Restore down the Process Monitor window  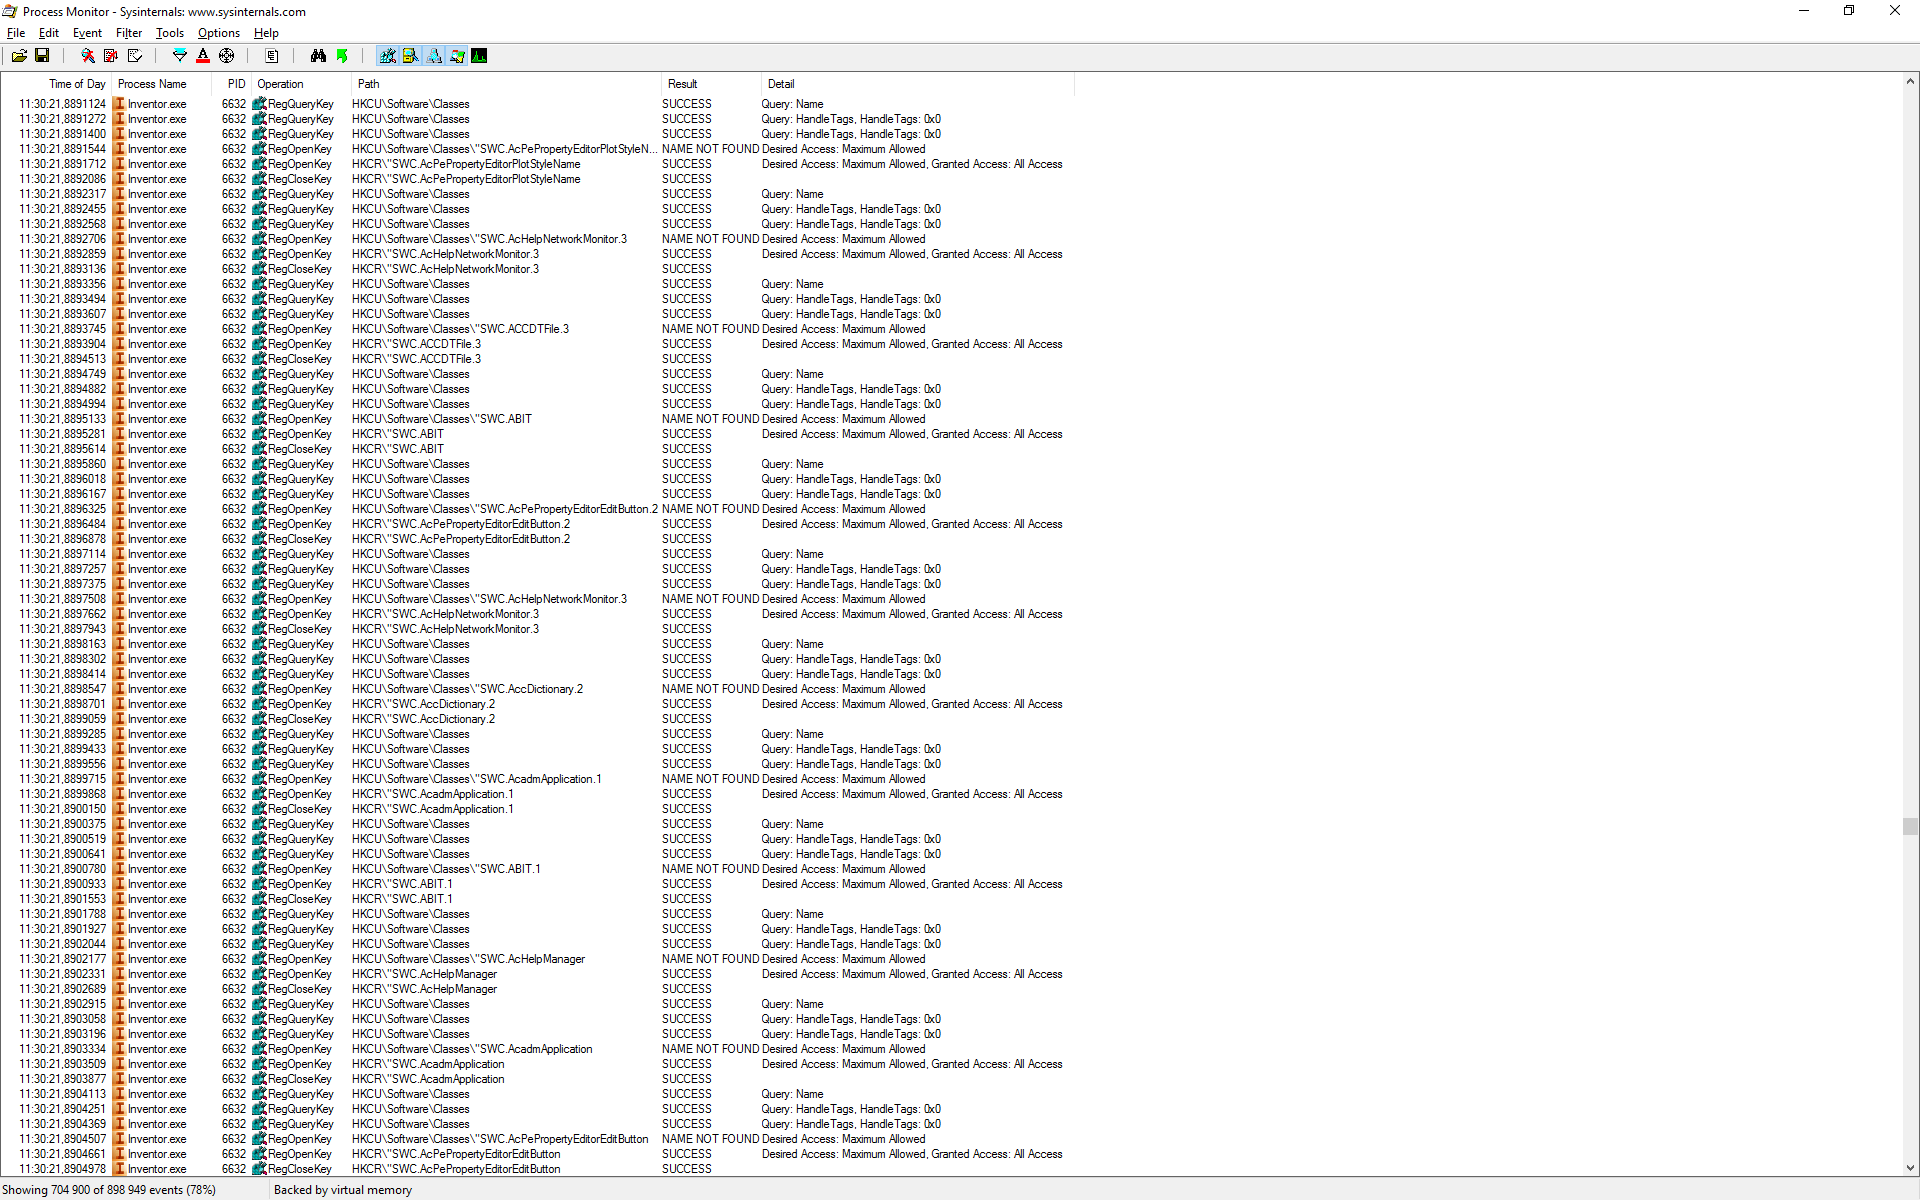[1849, 11]
